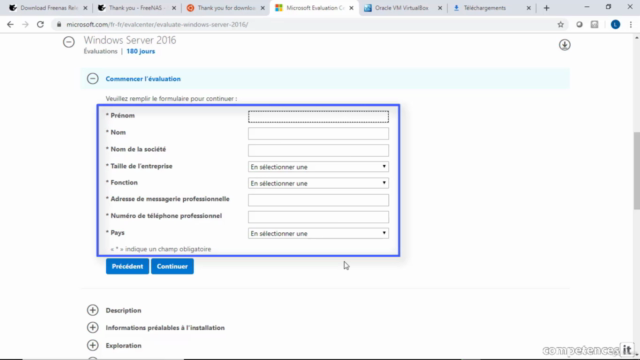The width and height of the screenshot is (640, 360).
Task: Click the 180 jours link
Action: point(140,51)
